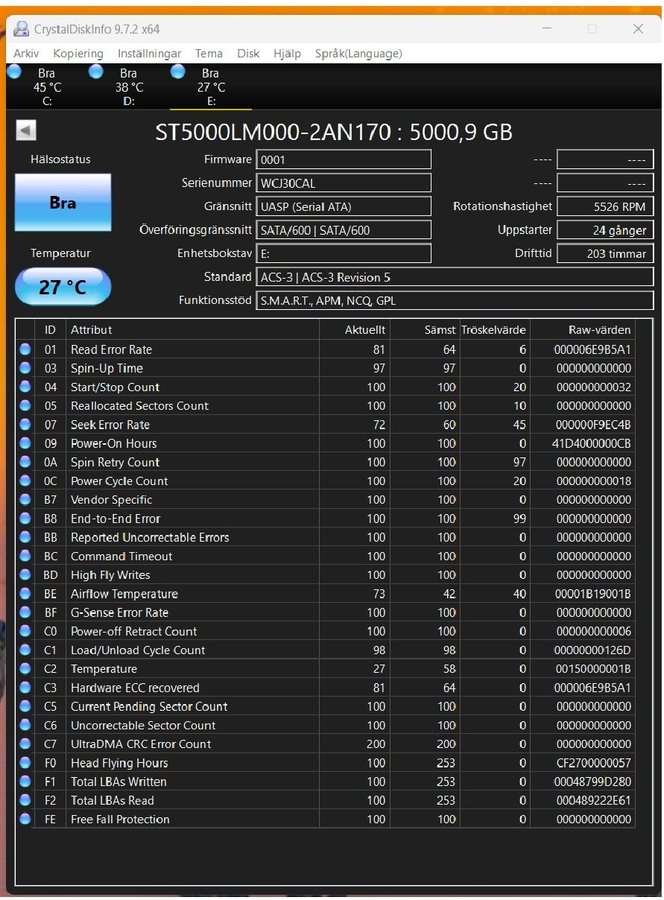664x900 pixels.
Task: Open the Språk(Language) menu
Action: [x=358, y=53]
